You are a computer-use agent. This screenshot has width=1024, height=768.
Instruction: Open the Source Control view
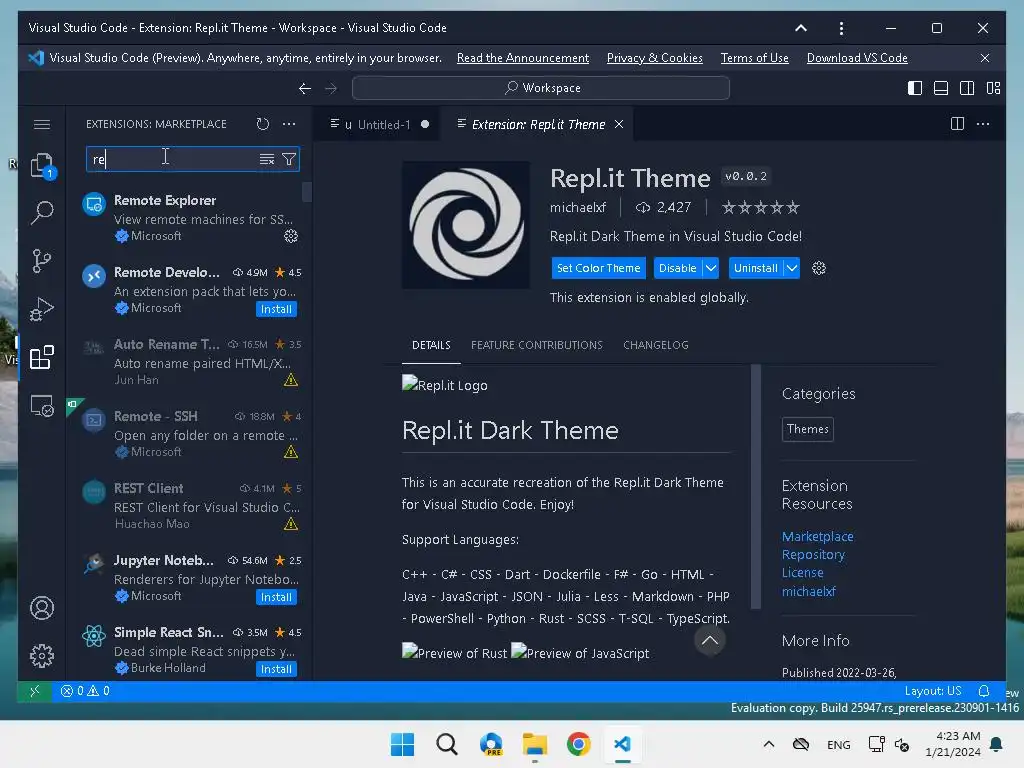(42, 261)
